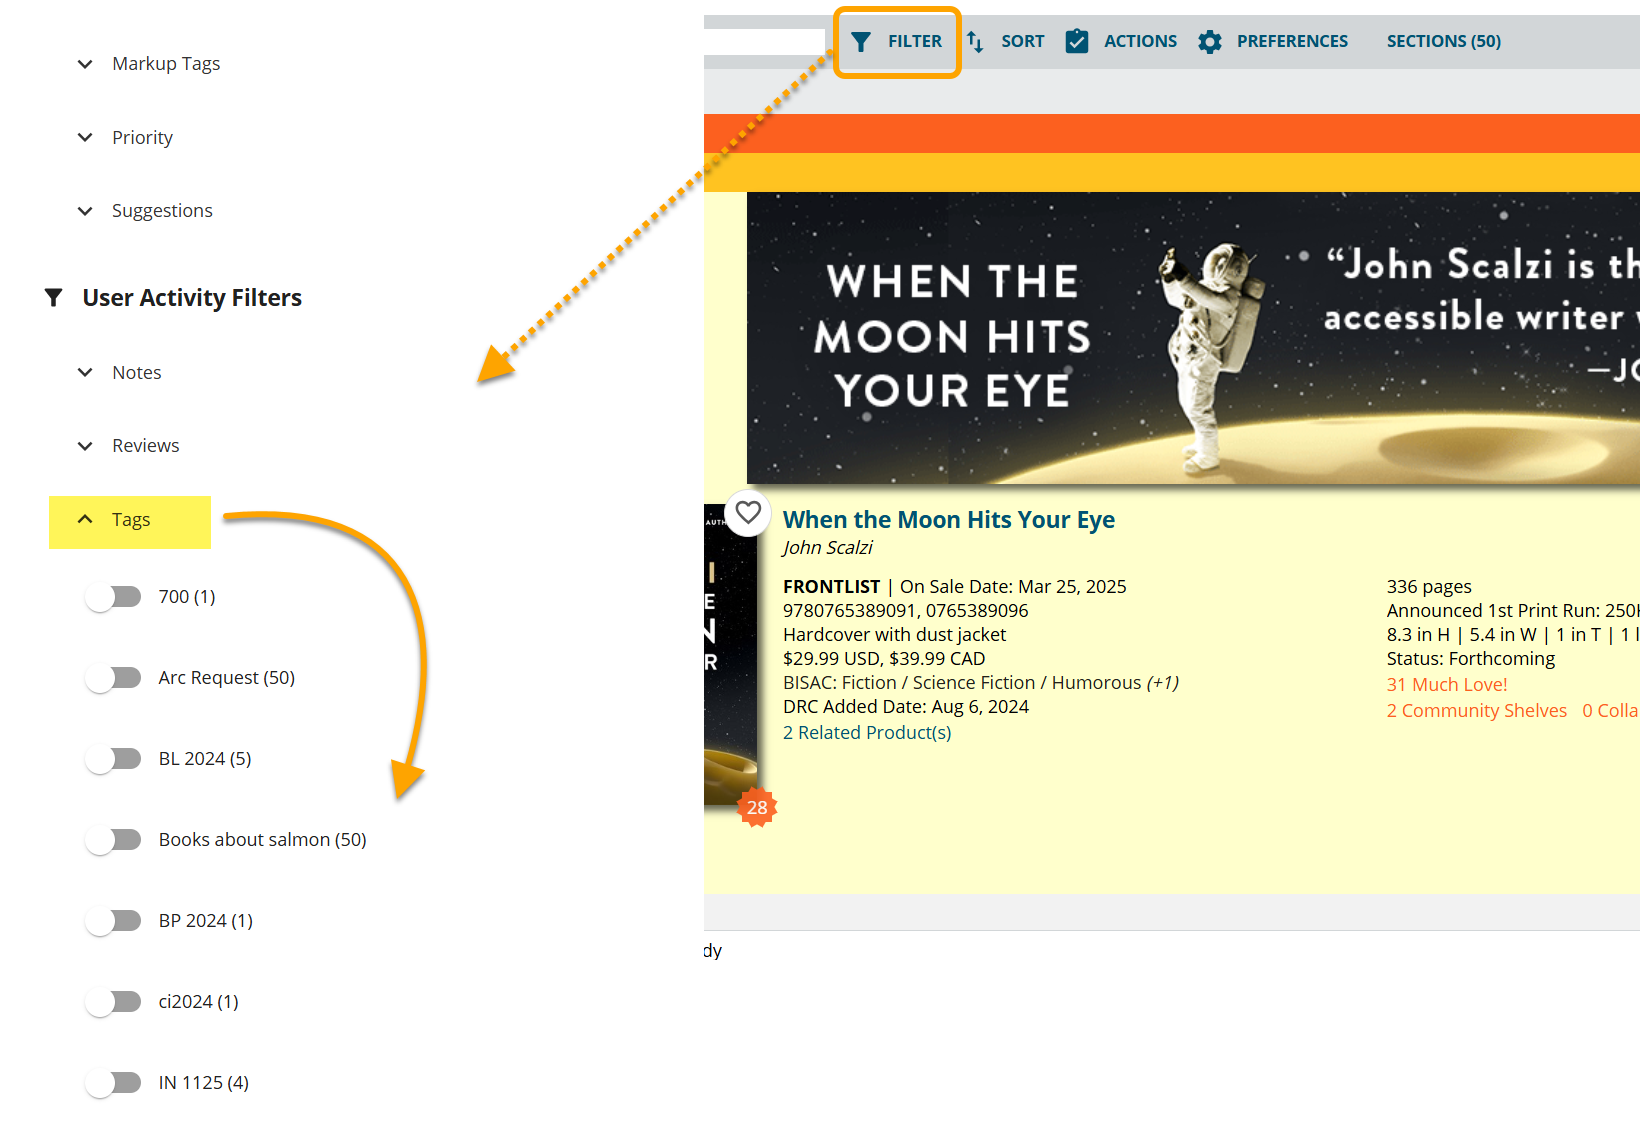The image size is (1640, 1141).
Task: Toggle the BL 2024 (5) tag switch
Action: coord(113,759)
